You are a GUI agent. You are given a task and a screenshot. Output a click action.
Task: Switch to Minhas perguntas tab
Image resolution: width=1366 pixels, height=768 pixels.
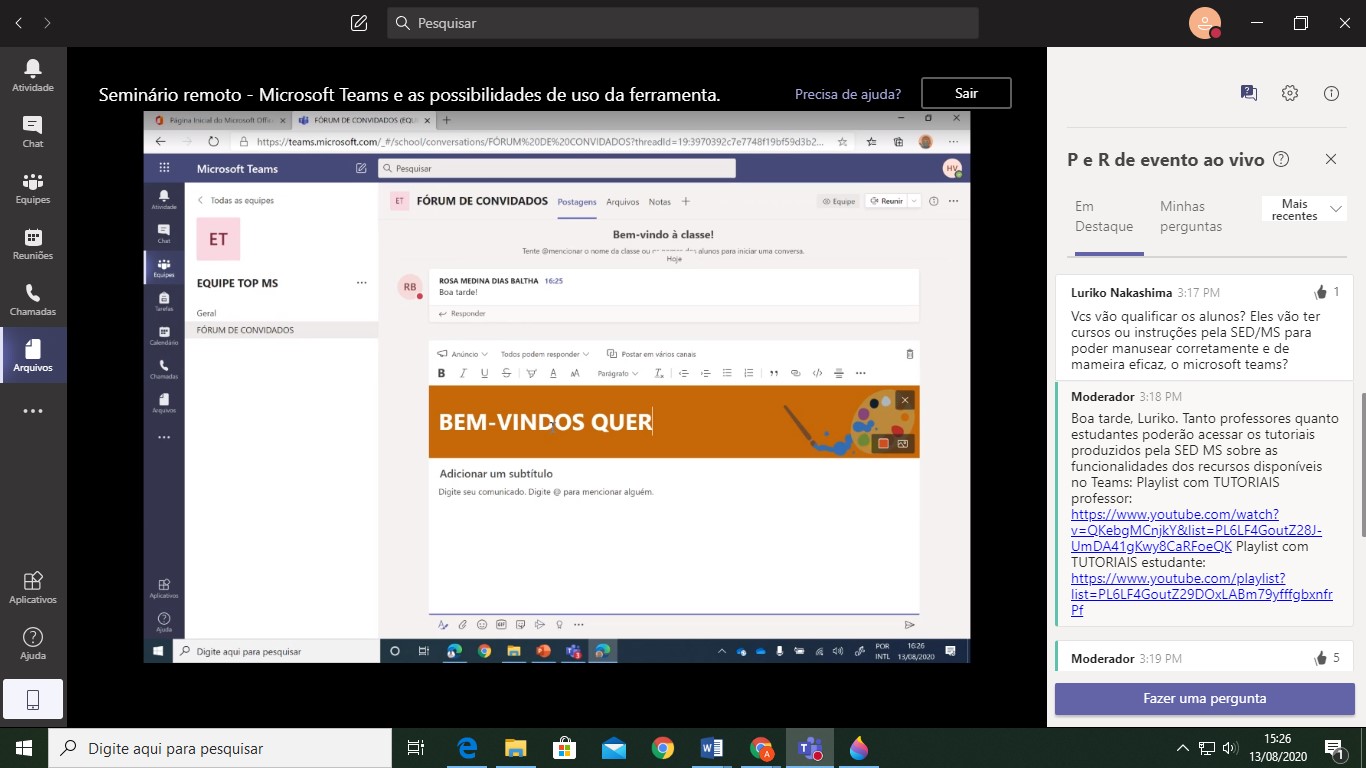click(1191, 216)
